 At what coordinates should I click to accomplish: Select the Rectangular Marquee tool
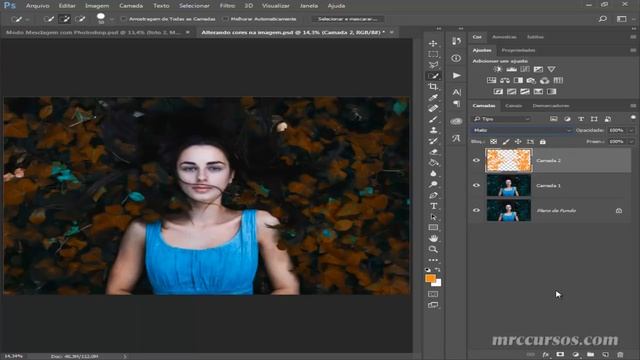433,54
